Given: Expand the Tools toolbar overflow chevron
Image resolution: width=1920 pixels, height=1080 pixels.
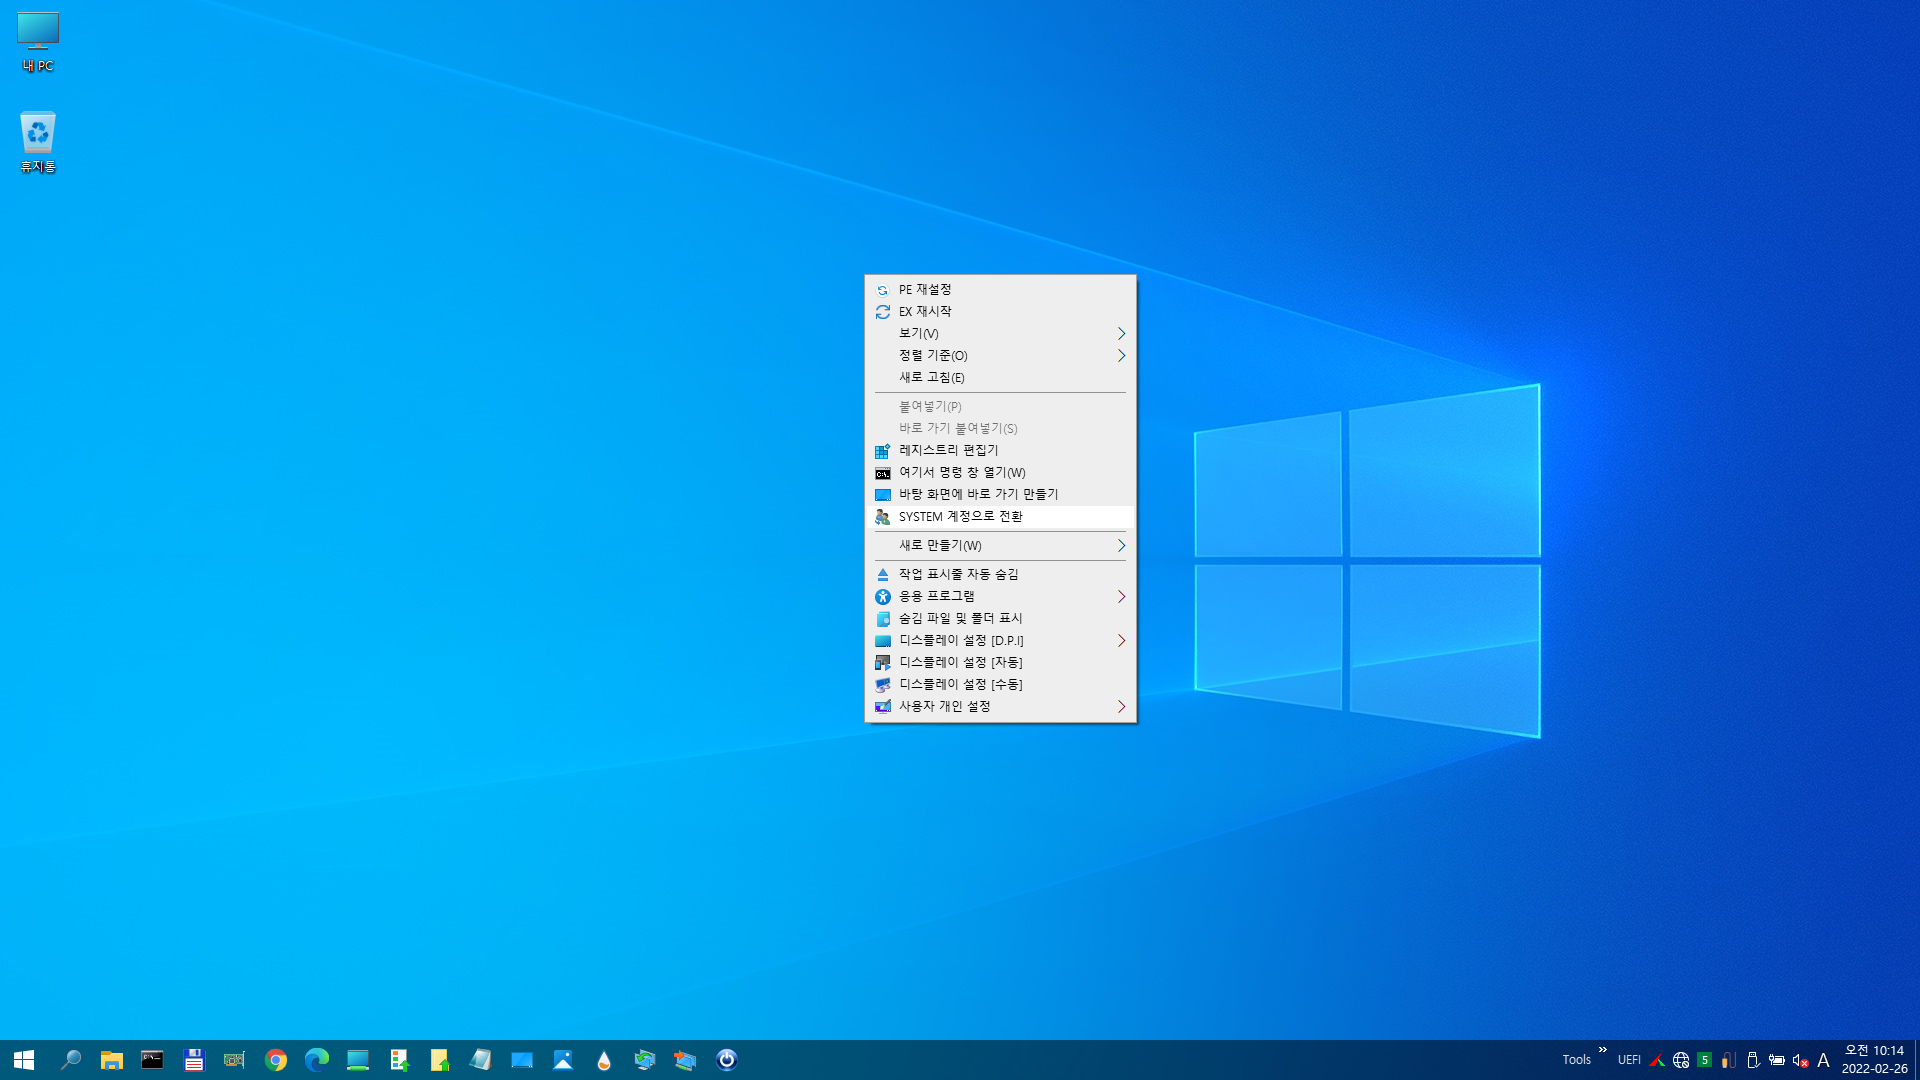Looking at the screenshot, I should pos(1602,1050).
